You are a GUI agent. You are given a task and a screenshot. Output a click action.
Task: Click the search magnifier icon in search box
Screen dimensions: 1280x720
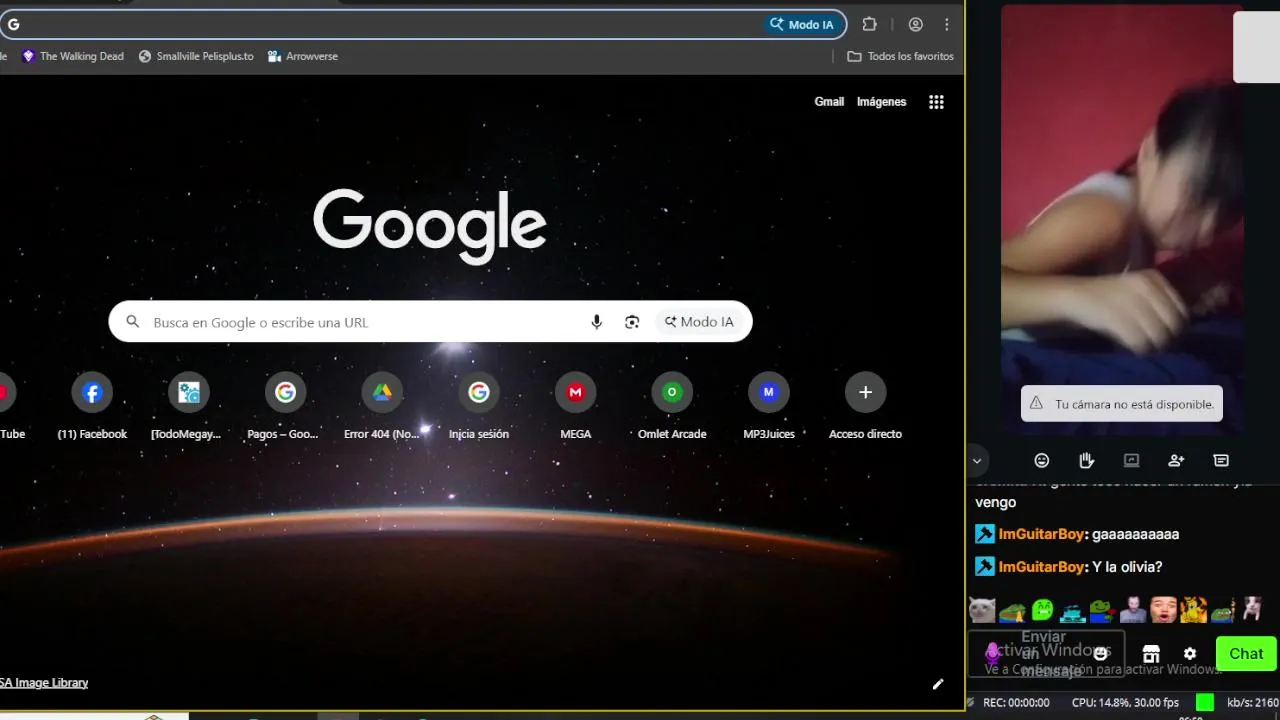[x=133, y=322]
